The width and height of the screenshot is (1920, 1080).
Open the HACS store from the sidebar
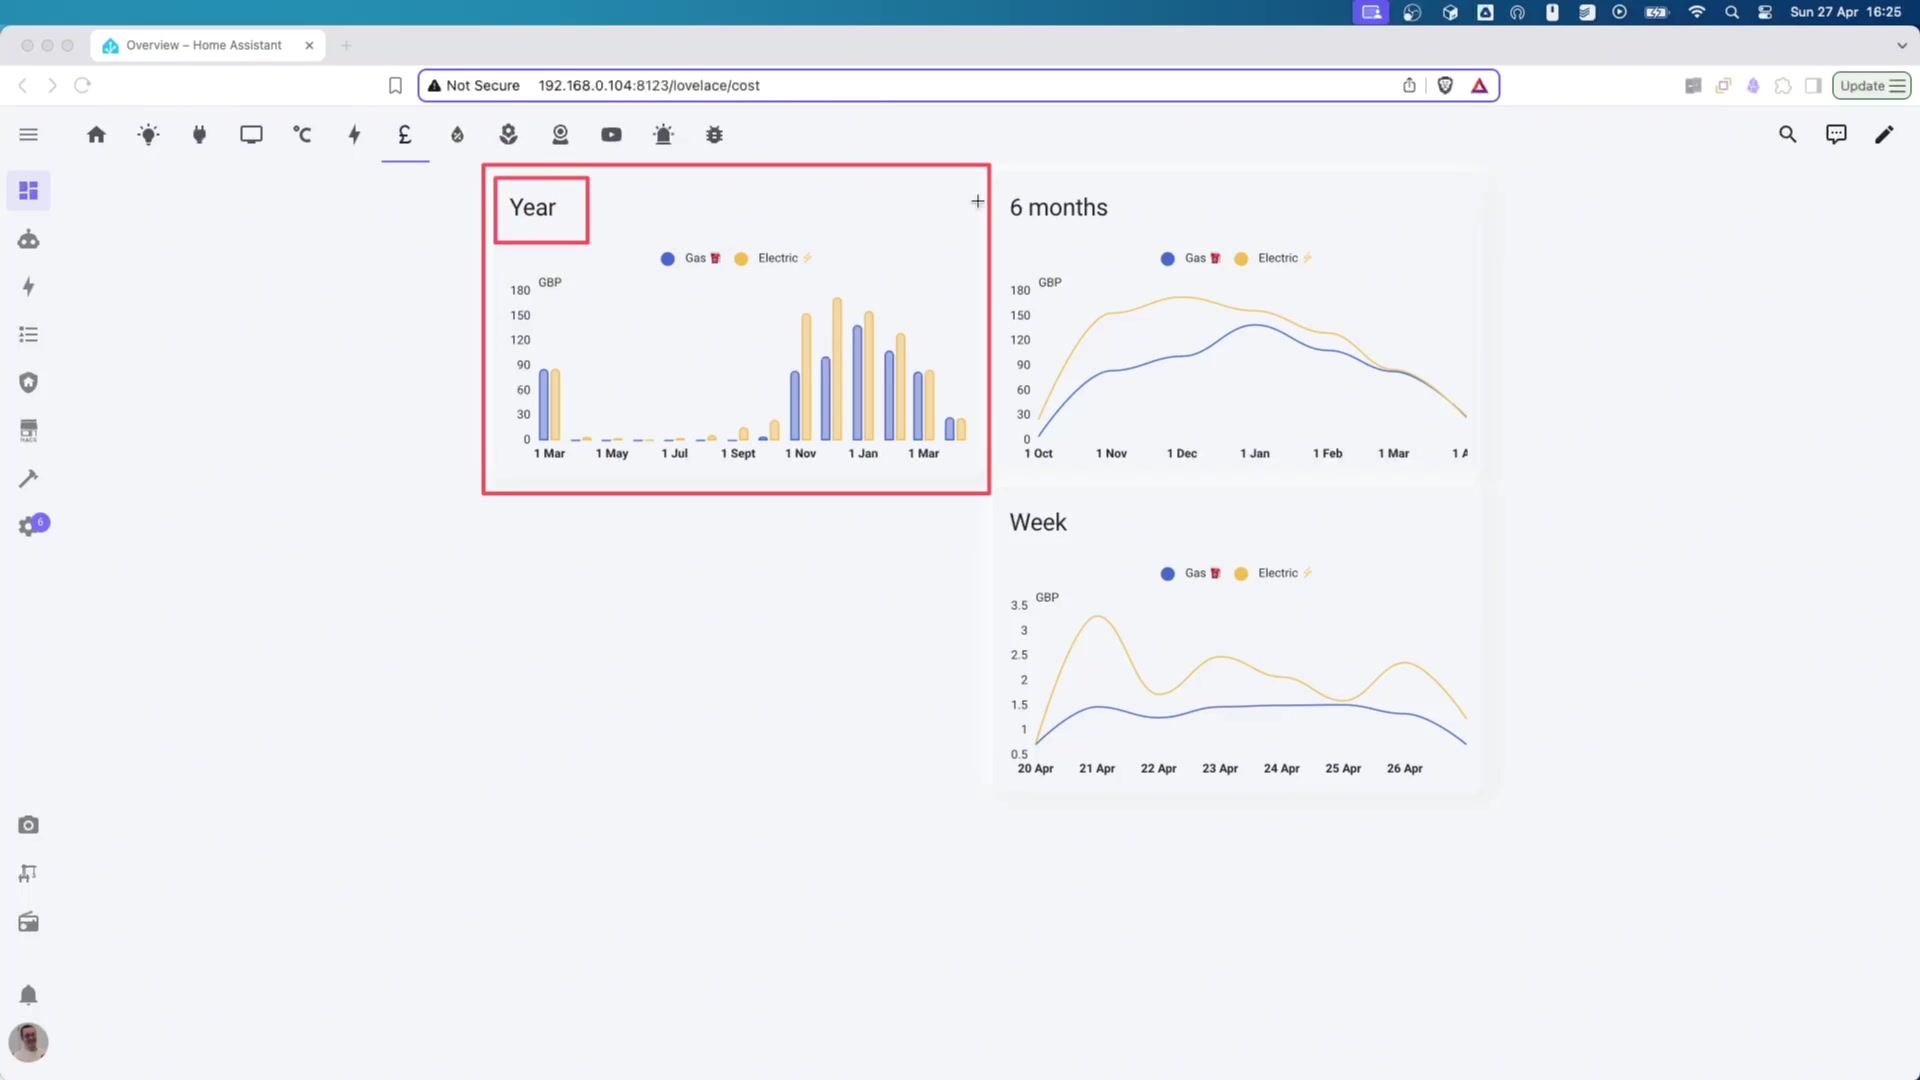28,430
